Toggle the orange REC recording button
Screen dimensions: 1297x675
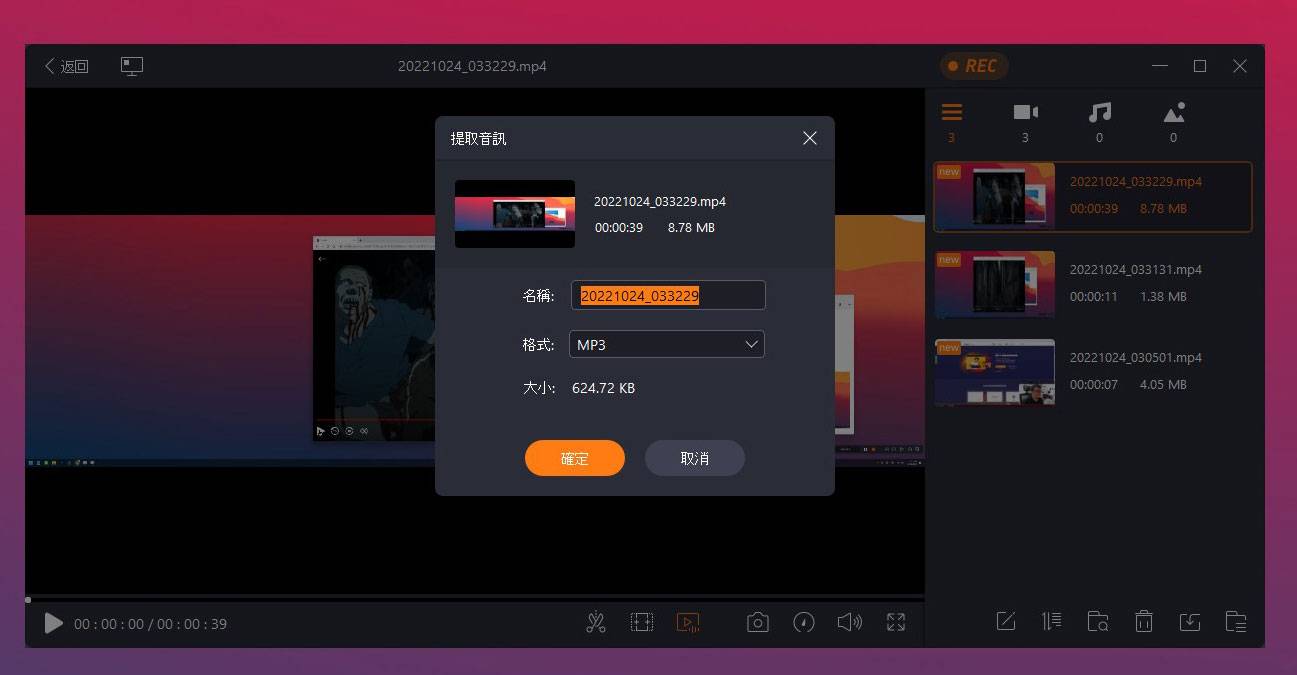pyautogui.click(x=973, y=66)
